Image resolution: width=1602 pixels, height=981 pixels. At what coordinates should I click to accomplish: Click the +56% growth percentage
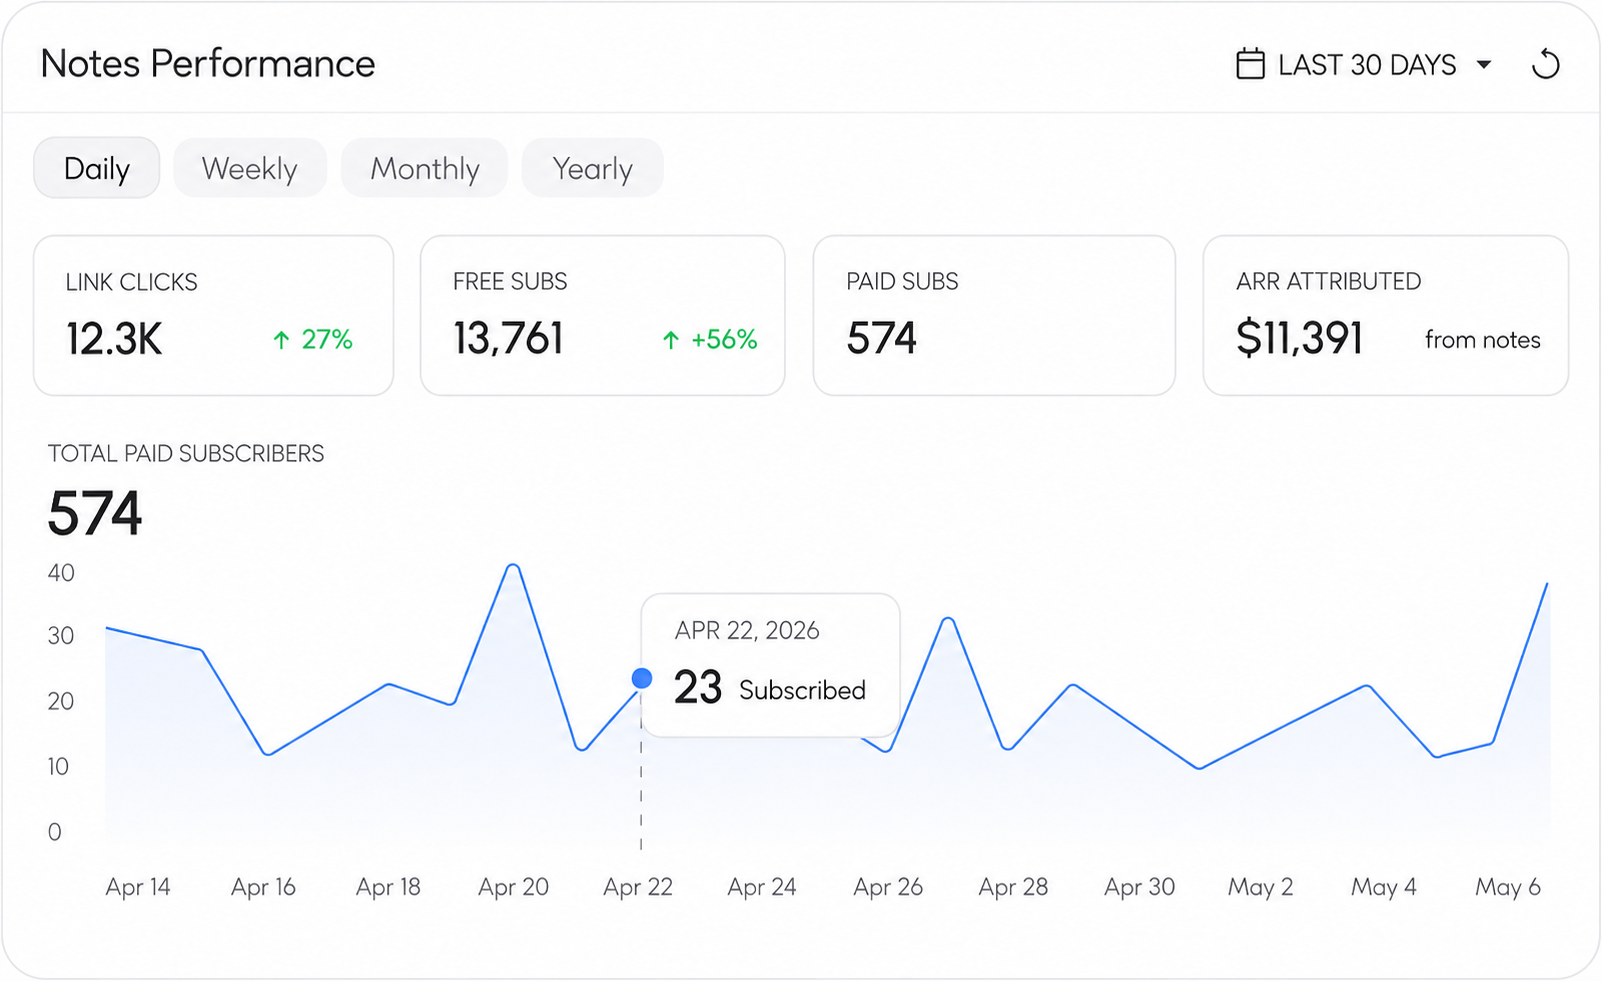click(x=724, y=340)
